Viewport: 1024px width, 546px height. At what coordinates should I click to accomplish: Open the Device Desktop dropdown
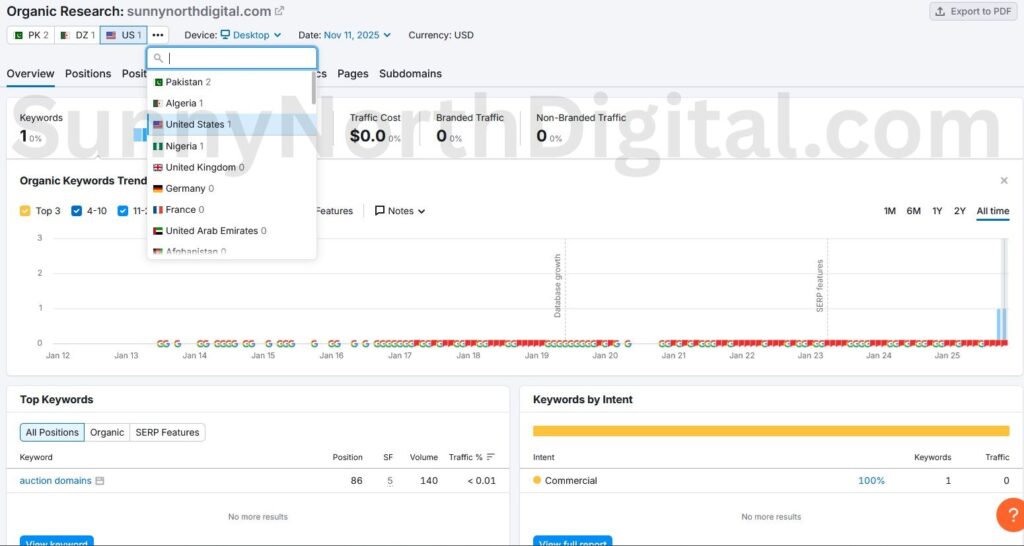[251, 35]
